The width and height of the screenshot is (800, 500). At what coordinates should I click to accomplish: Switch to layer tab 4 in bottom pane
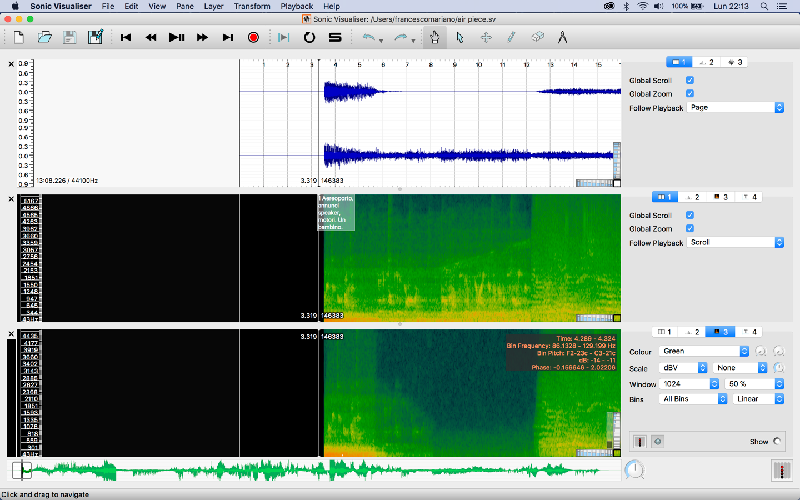click(x=750, y=331)
